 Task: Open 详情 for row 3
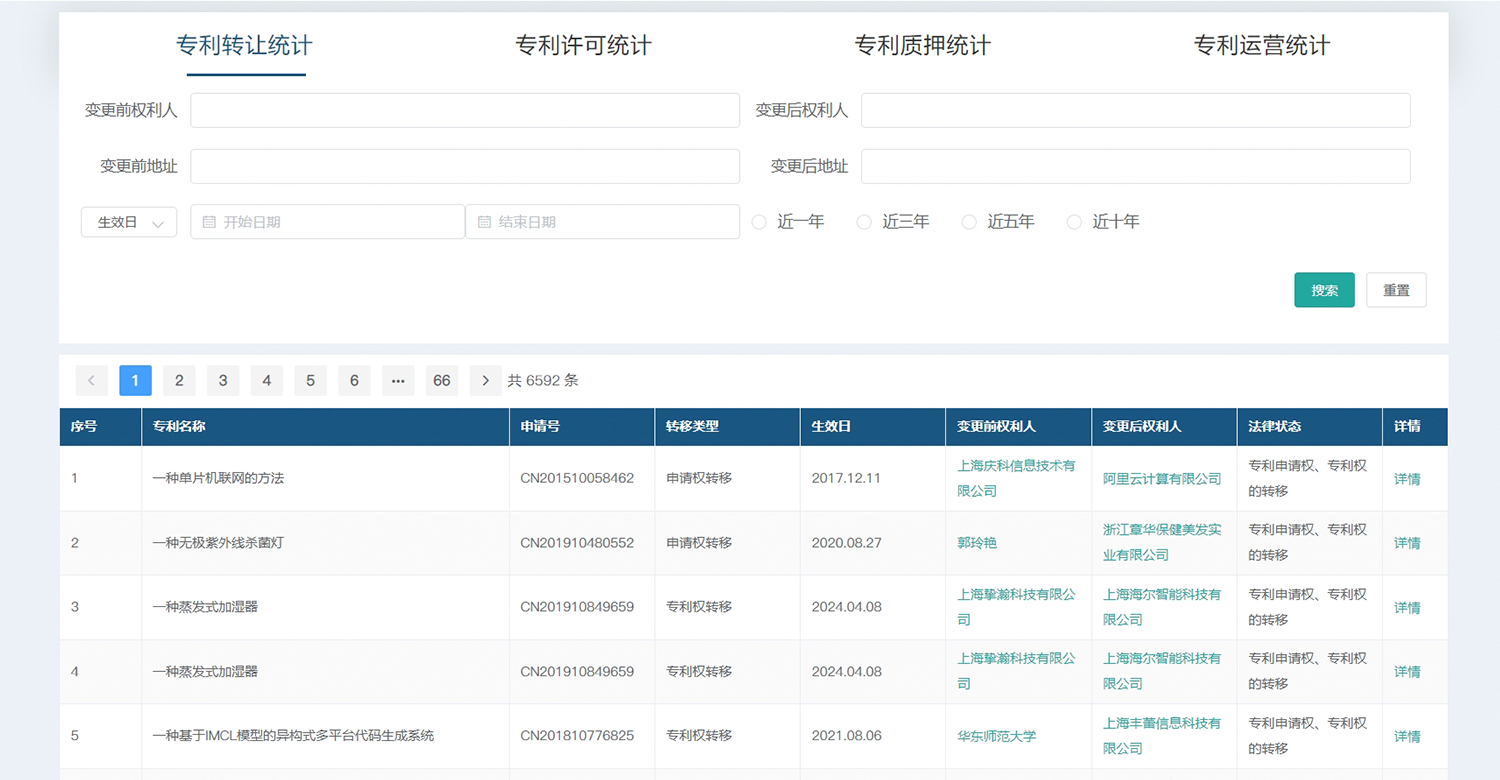(x=1407, y=607)
